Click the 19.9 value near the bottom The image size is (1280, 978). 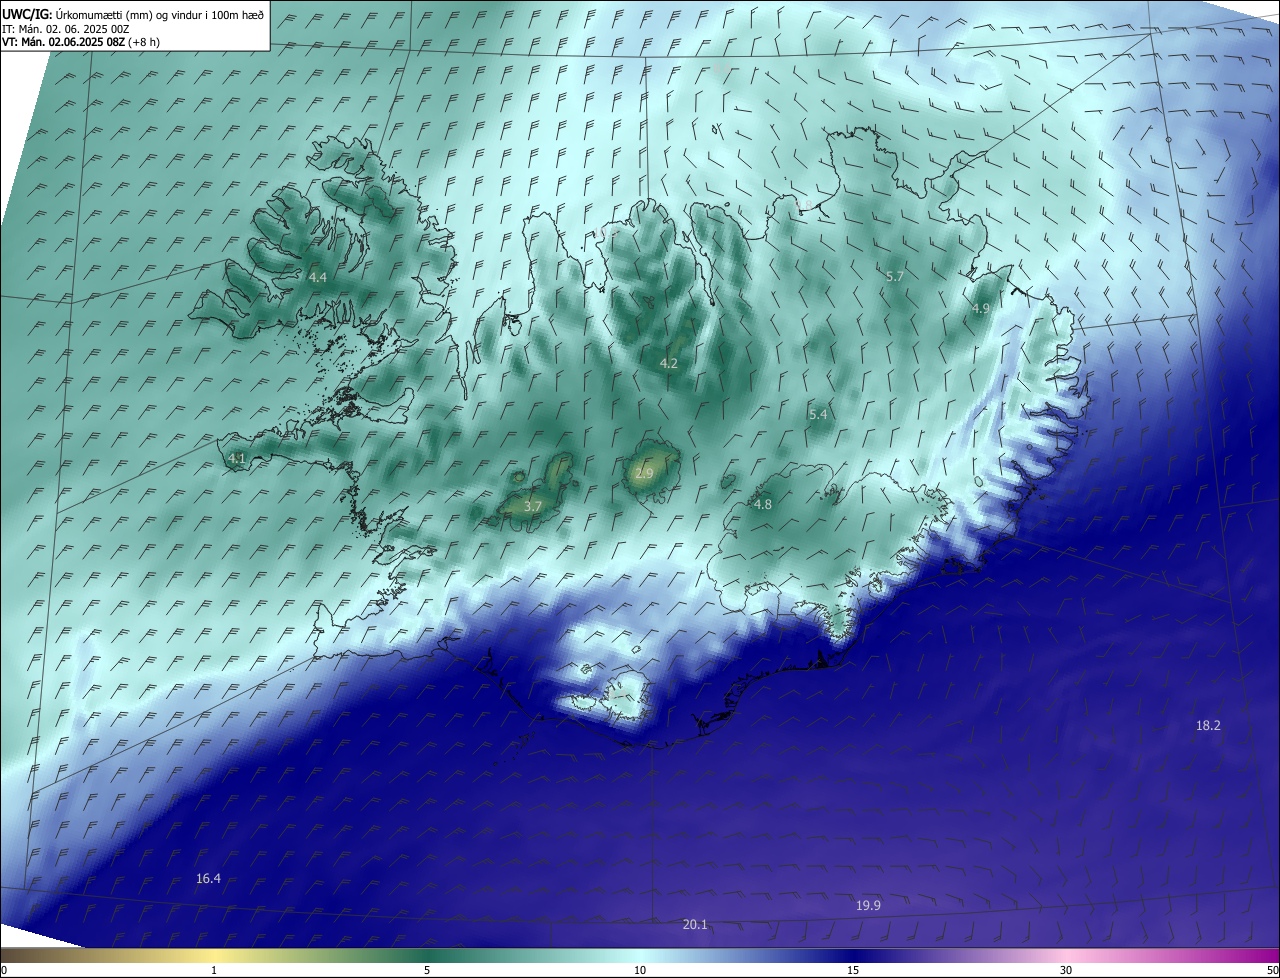pyautogui.click(x=868, y=905)
